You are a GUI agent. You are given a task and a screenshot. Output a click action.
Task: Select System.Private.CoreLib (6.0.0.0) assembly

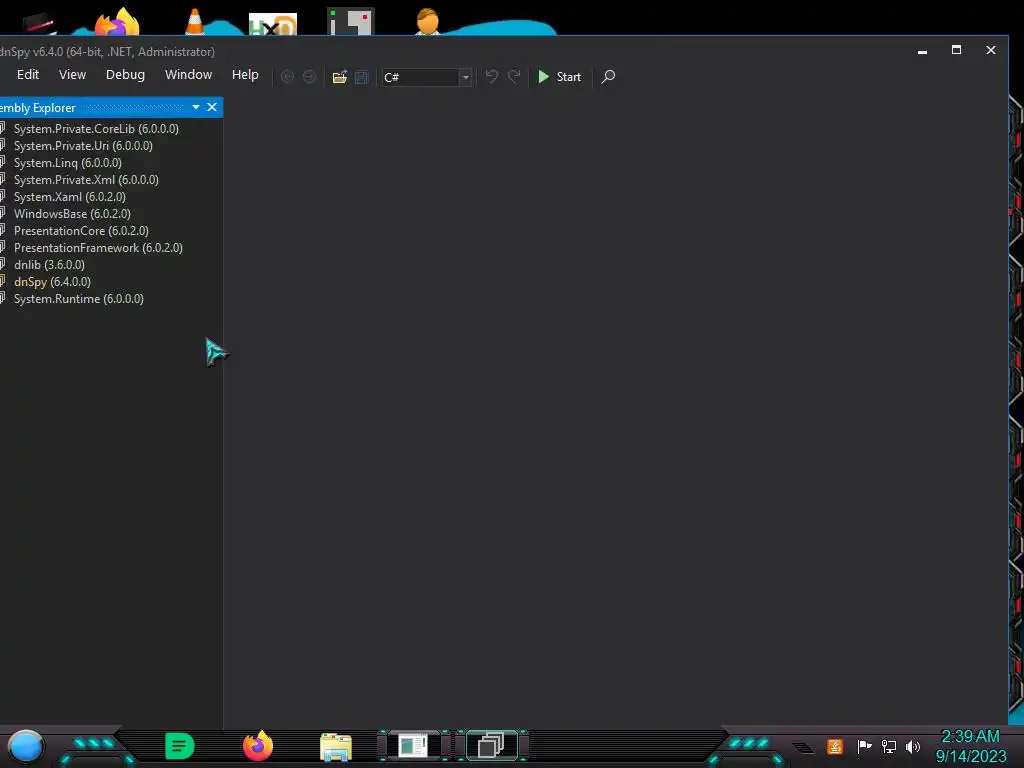pyautogui.click(x=96, y=129)
